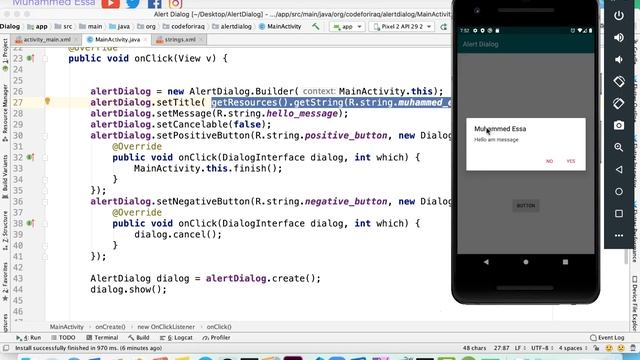Click the app breadcrumb in navigation bar
The width and height of the screenshot is (640, 360).
(x=37, y=27)
